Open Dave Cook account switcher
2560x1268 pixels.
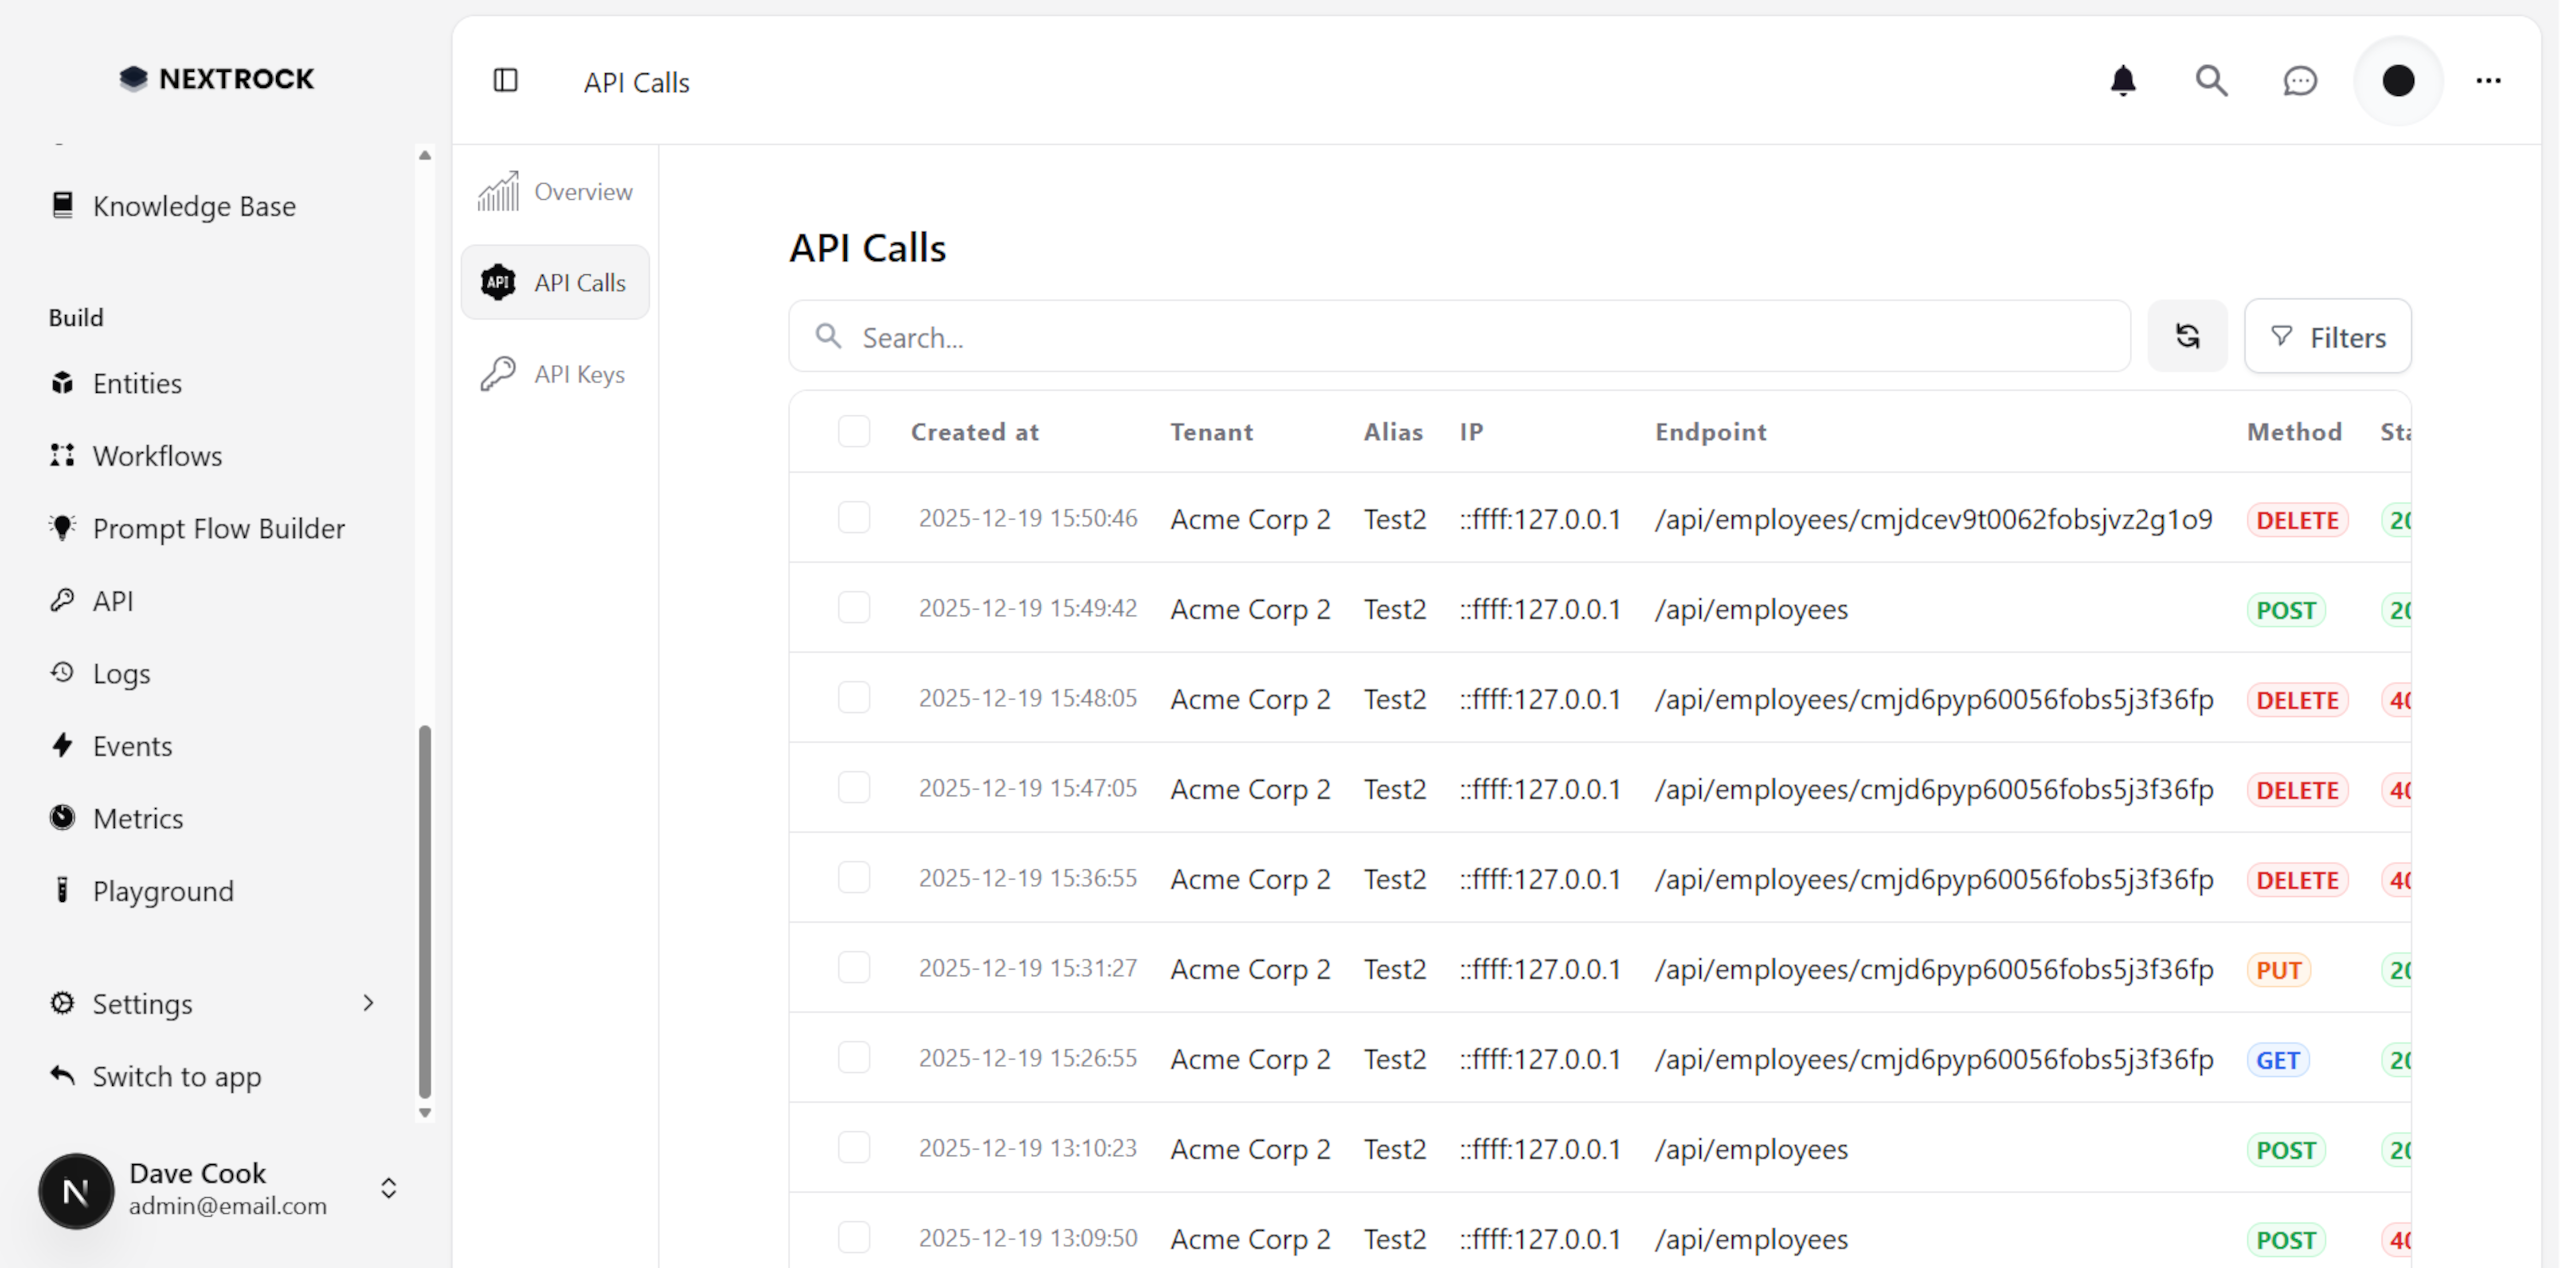388,1188
